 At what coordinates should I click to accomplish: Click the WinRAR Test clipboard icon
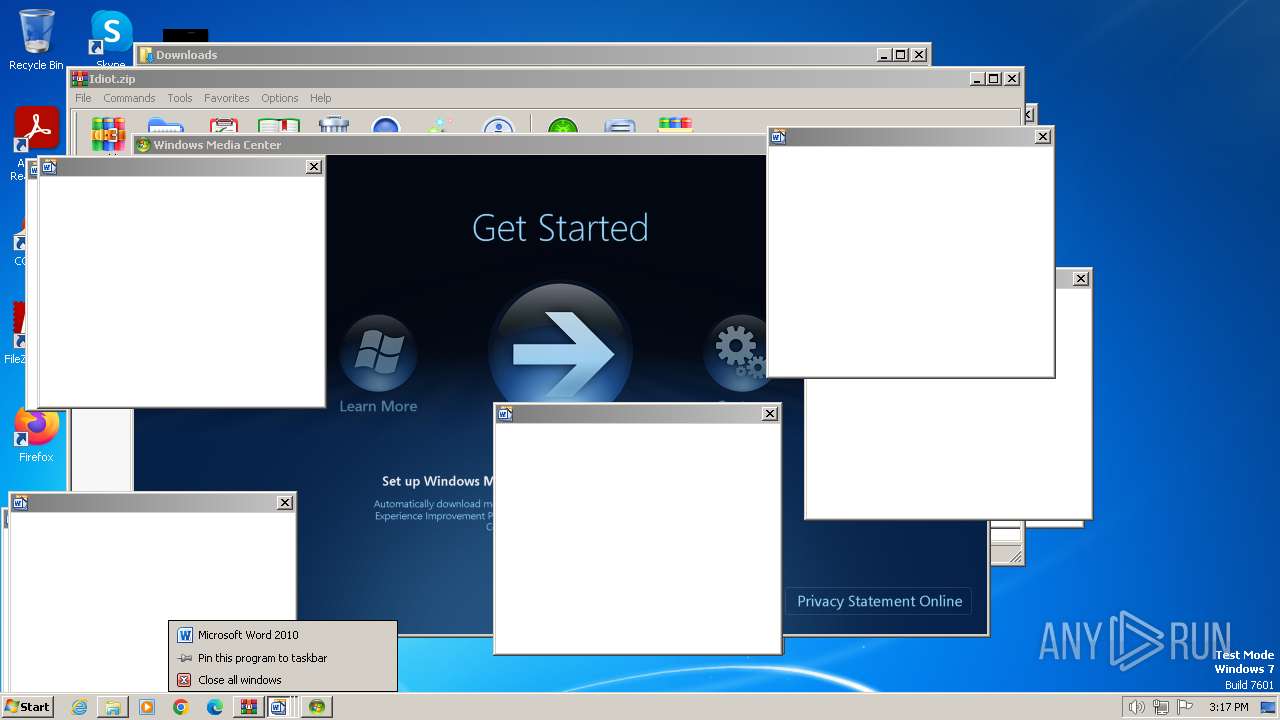(223, 125)
